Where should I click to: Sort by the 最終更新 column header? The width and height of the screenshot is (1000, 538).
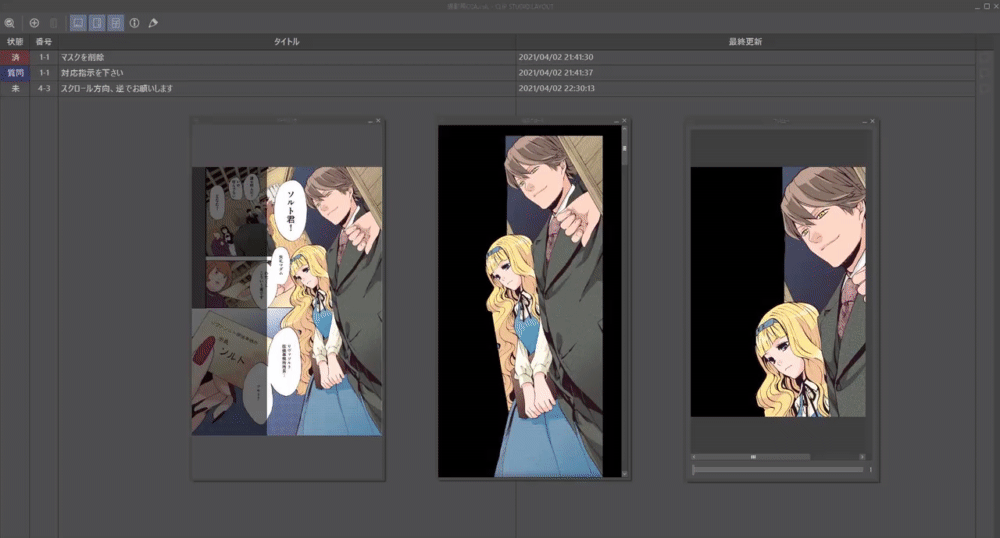coord(746,41)
